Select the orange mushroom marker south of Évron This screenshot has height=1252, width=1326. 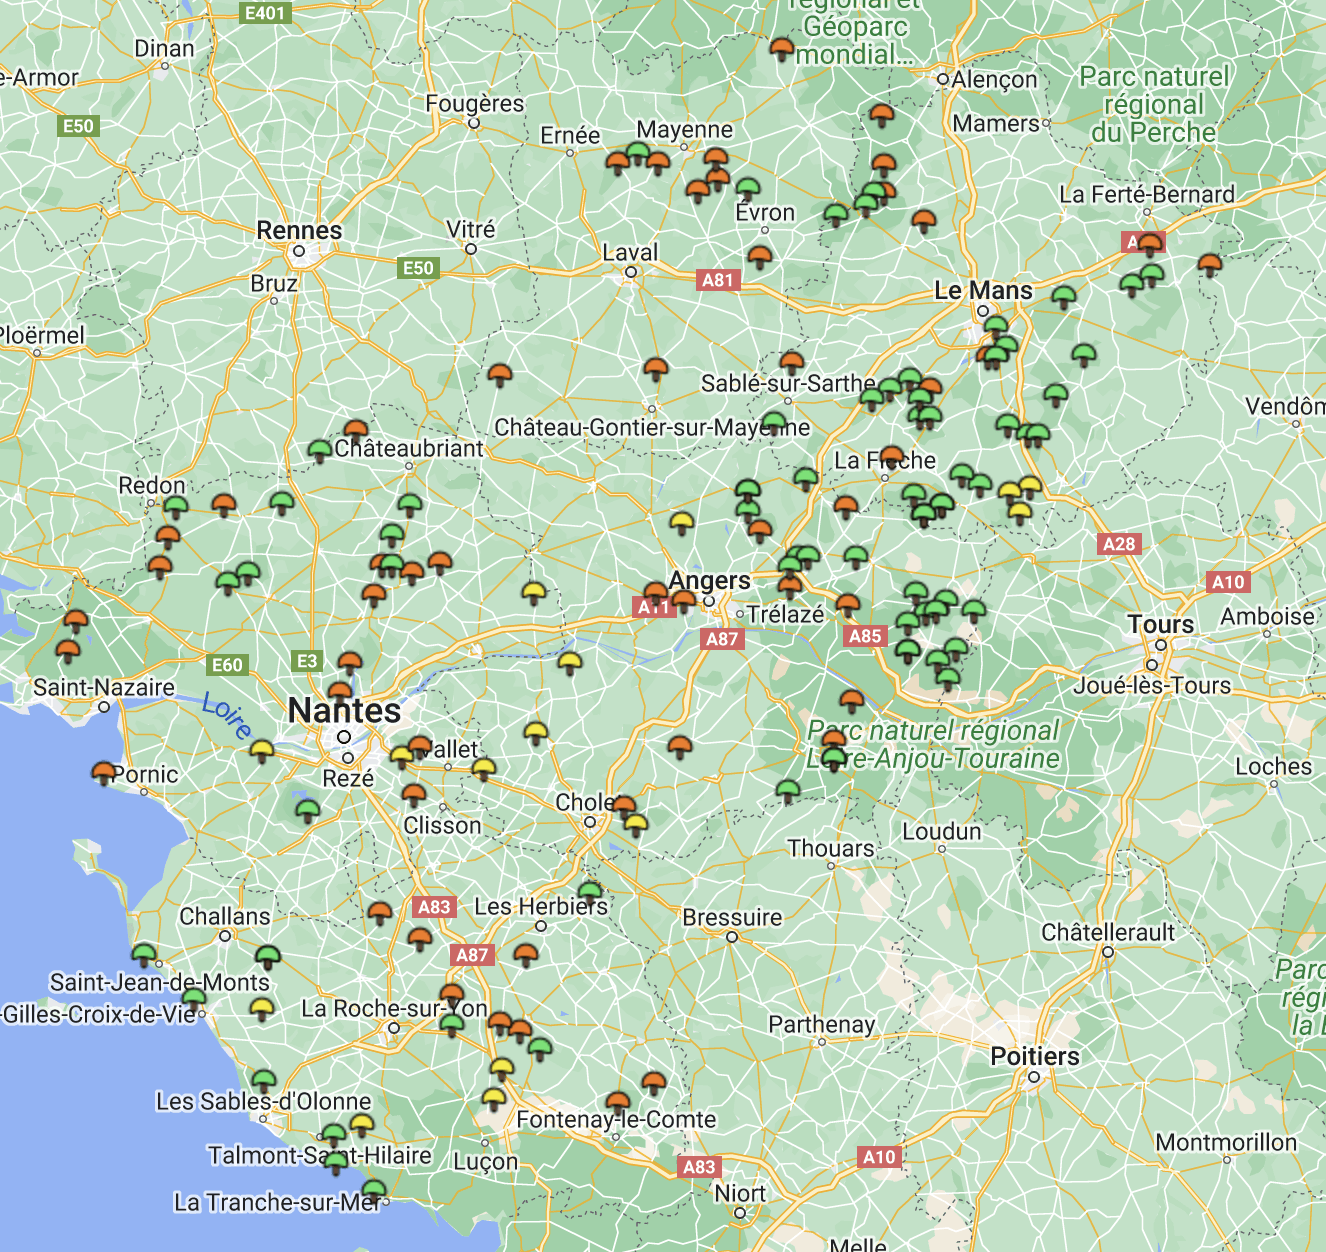(760, 257)
